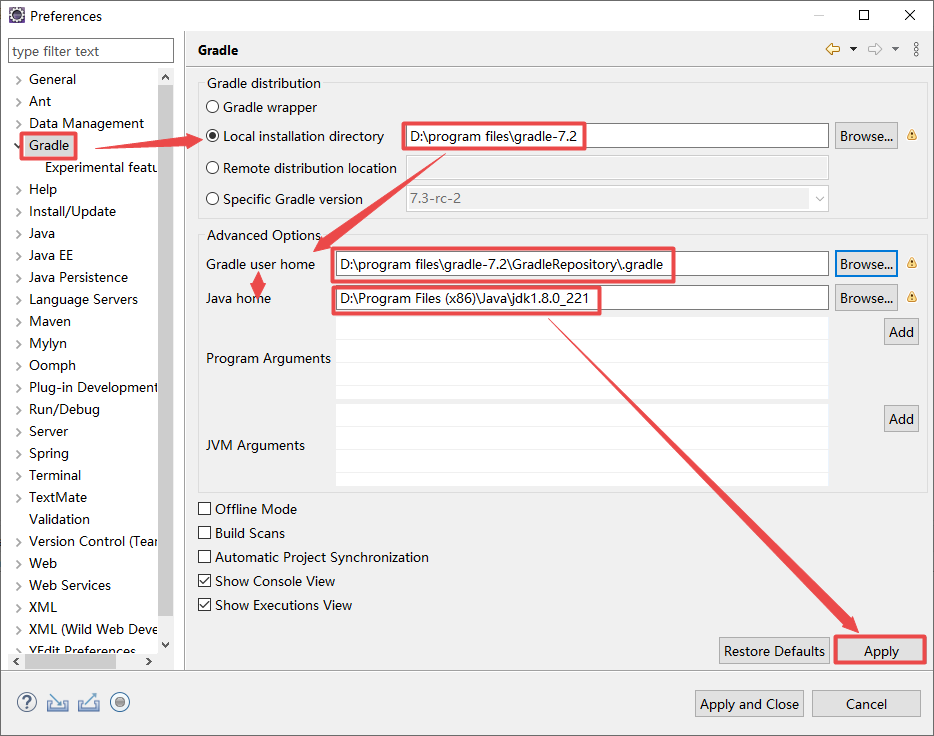Enable Automatic Project Synchronization checkbox
Screen dimensions: 934x736
(x=204, y=557)
